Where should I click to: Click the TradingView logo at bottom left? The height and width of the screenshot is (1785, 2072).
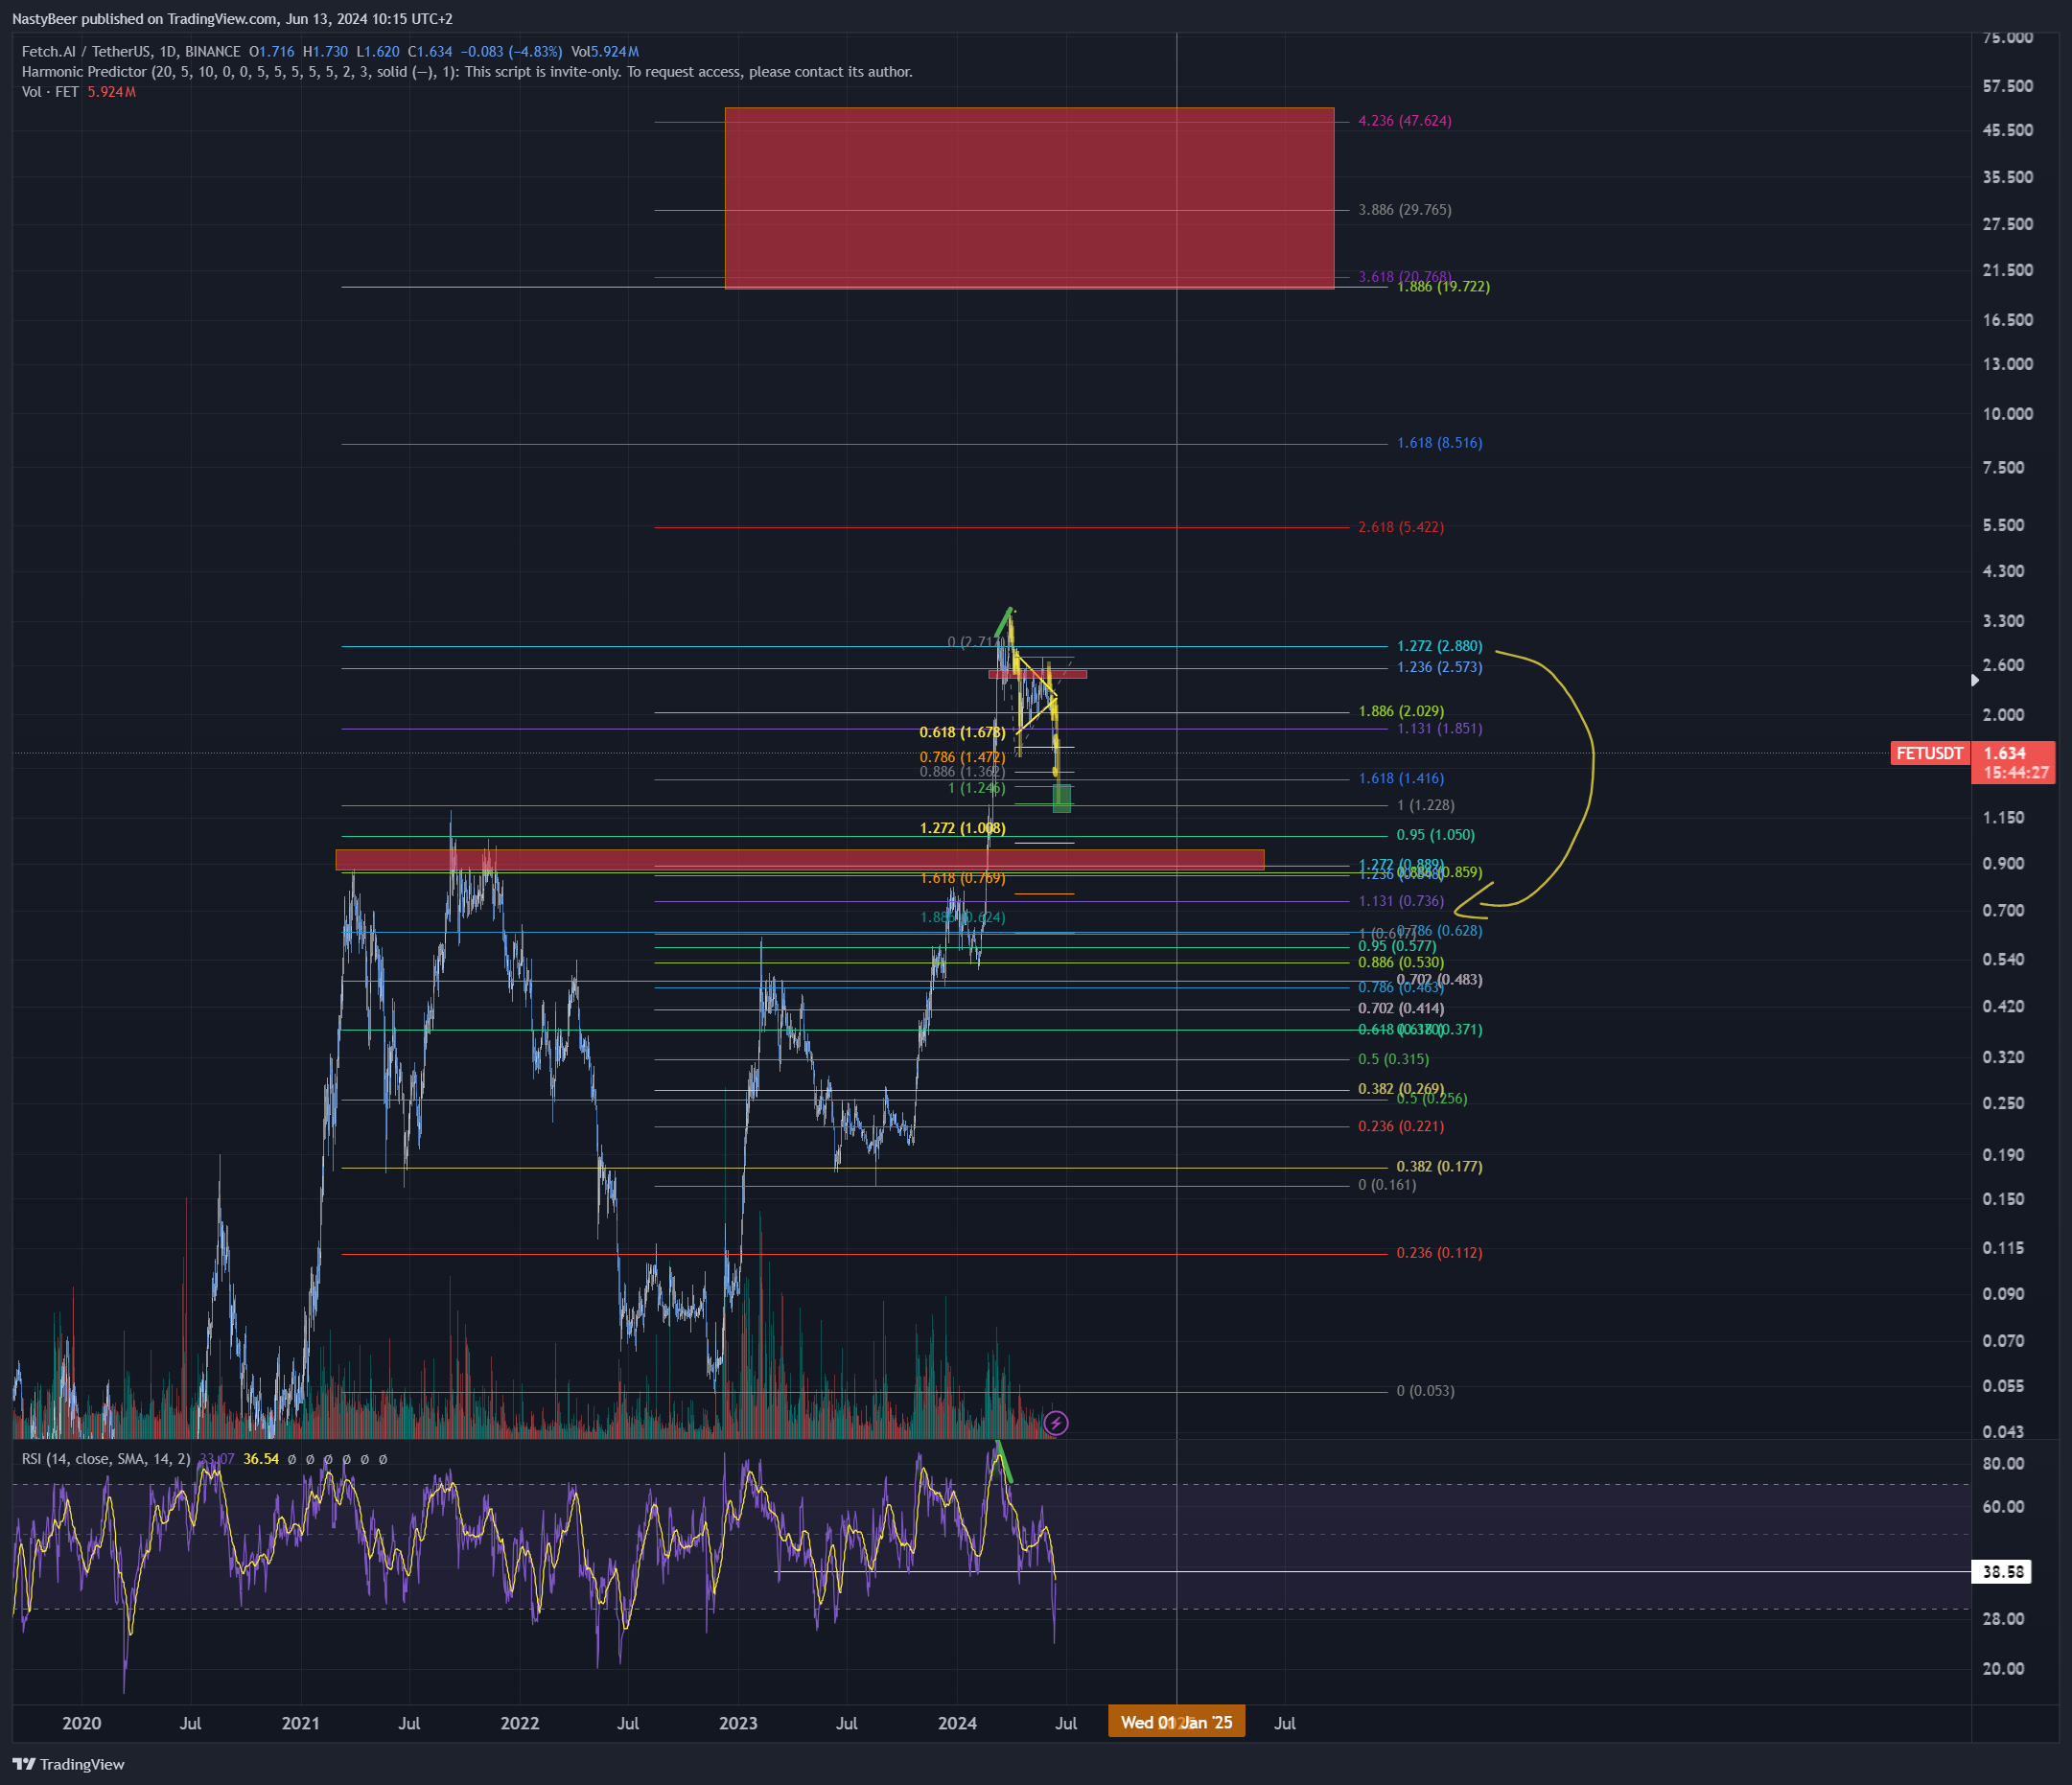pos(68,1764)
